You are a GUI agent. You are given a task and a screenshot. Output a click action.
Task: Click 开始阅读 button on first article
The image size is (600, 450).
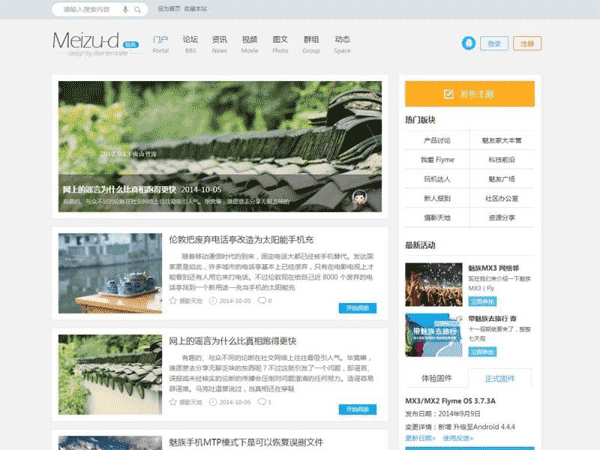(x=357, y=308)
